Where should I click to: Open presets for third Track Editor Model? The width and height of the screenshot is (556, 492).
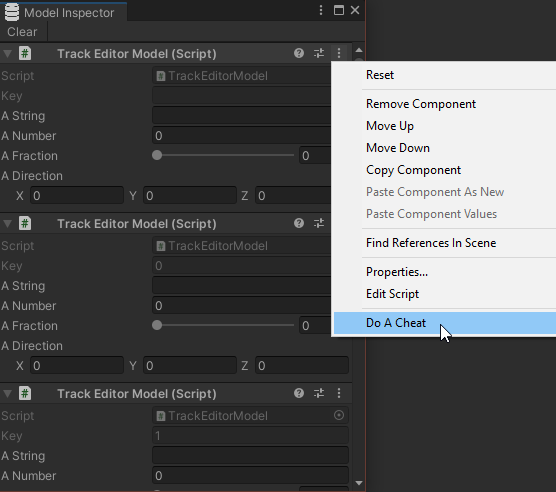[x=319, y=393]
